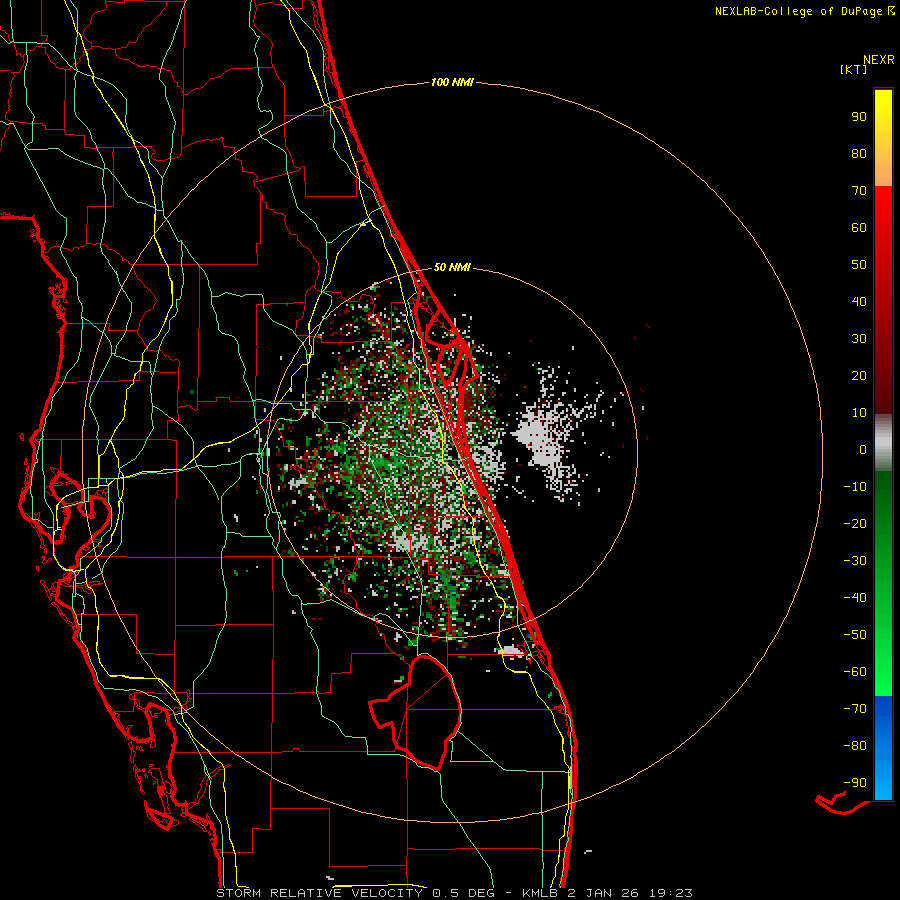Click the positive 50 knot scale label
Viewport: 900px width, 900px height.
[x=859, y=265]
